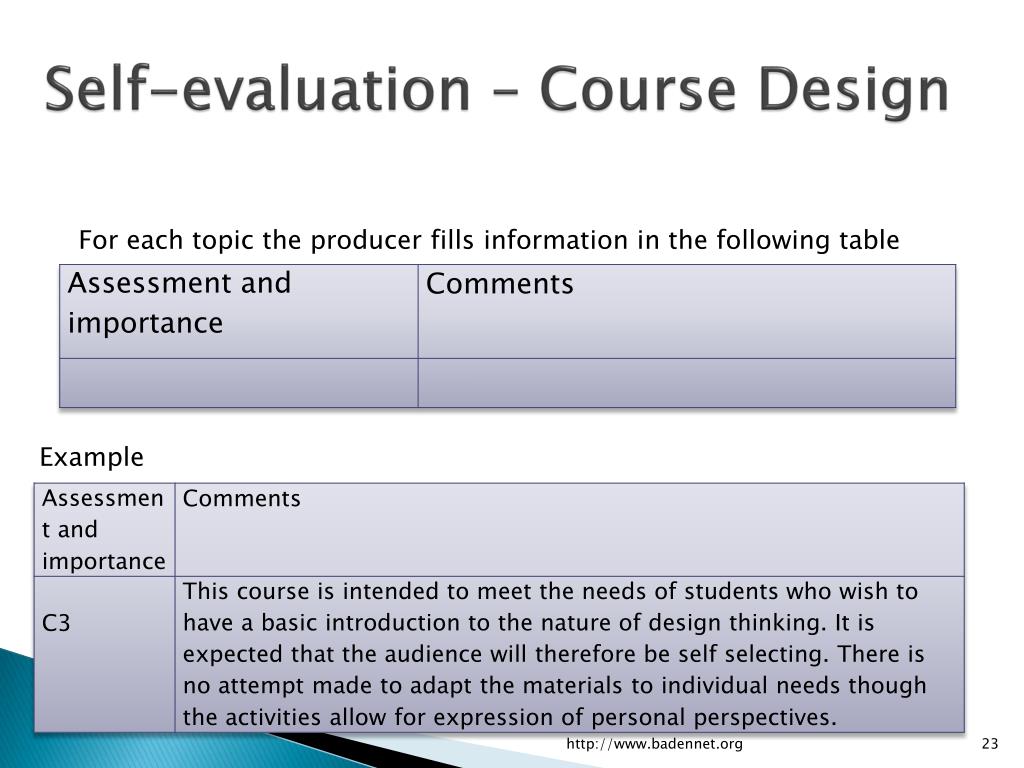Screen dimensions: 1024x768
Task: Select the C3 cell in the example table
Action: [104, 654]
